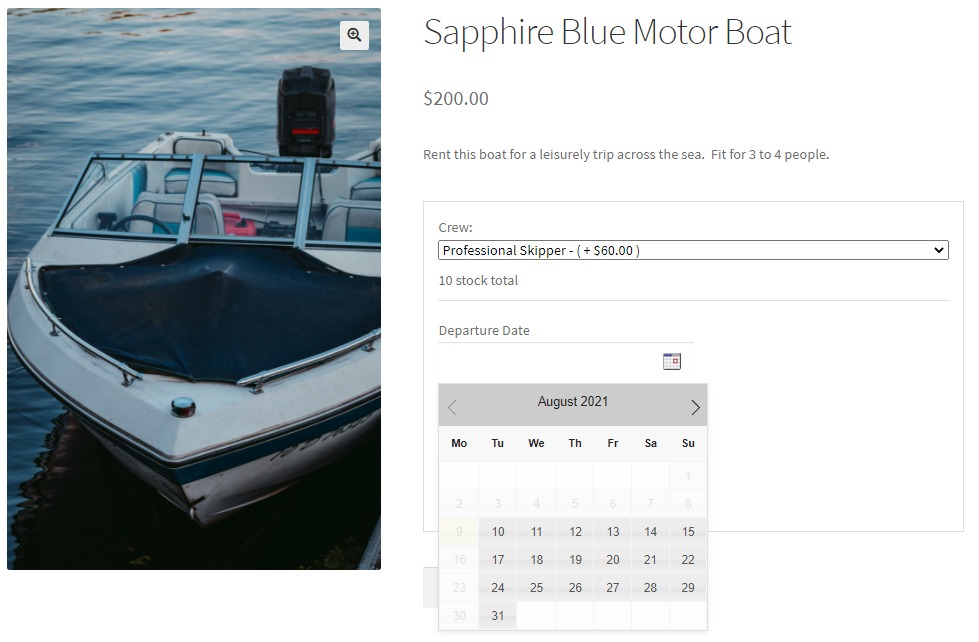The width and height of the screenshot is (979, 642).
Task: Pick August 26 in the calendar
Action: (x=575, y=588)
